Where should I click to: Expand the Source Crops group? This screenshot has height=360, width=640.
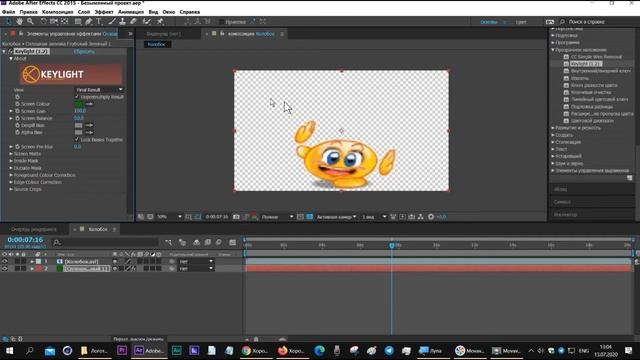[11, 189]
